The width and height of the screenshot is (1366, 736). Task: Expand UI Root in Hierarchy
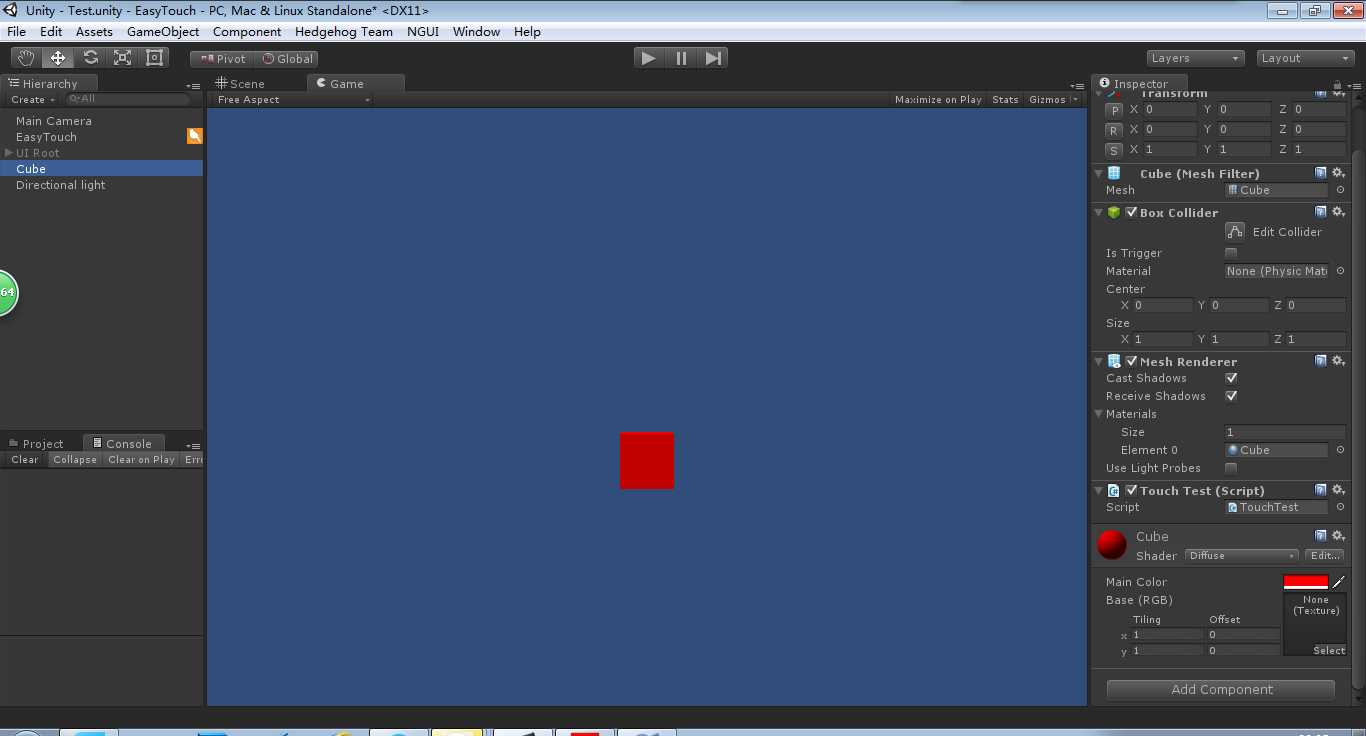tap(9, 153)
